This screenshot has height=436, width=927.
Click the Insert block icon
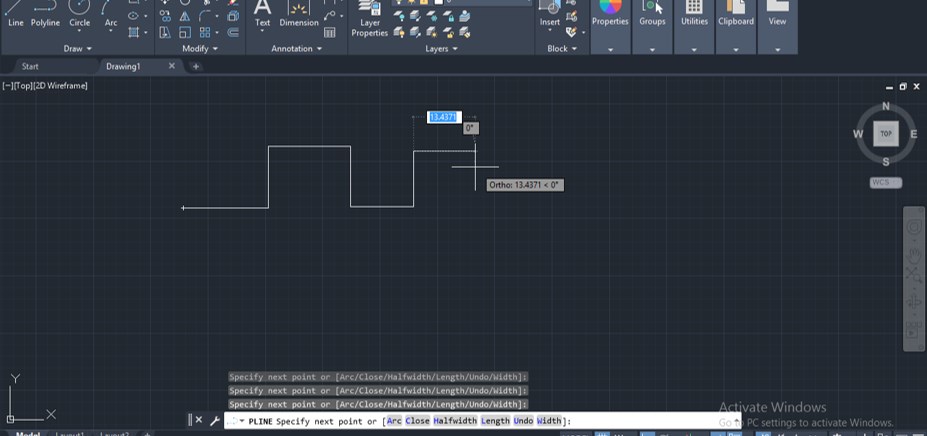click(550, 14)
